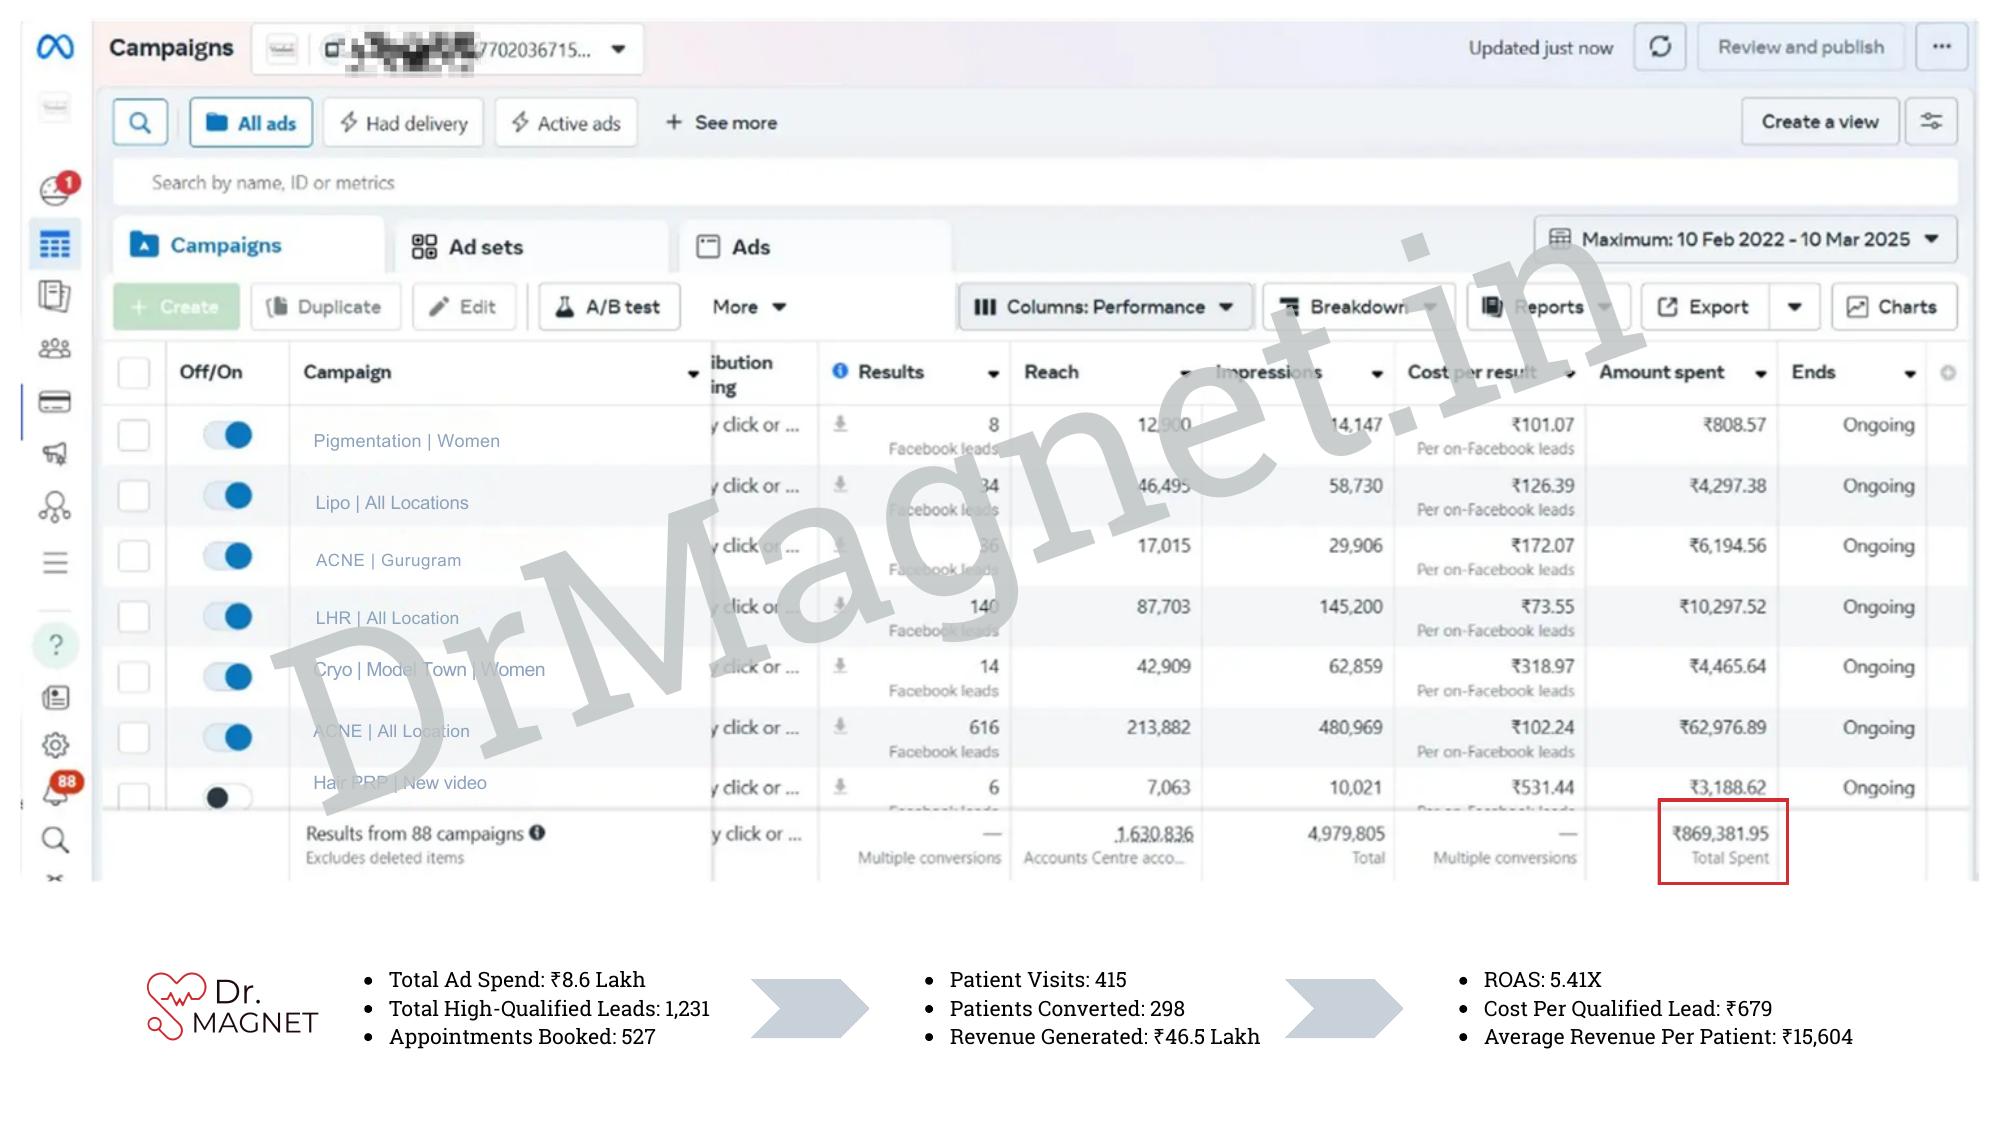Open Settings gear icon in sidebar
Screen dimensions: 2000x1126
(x=55, y=745)
